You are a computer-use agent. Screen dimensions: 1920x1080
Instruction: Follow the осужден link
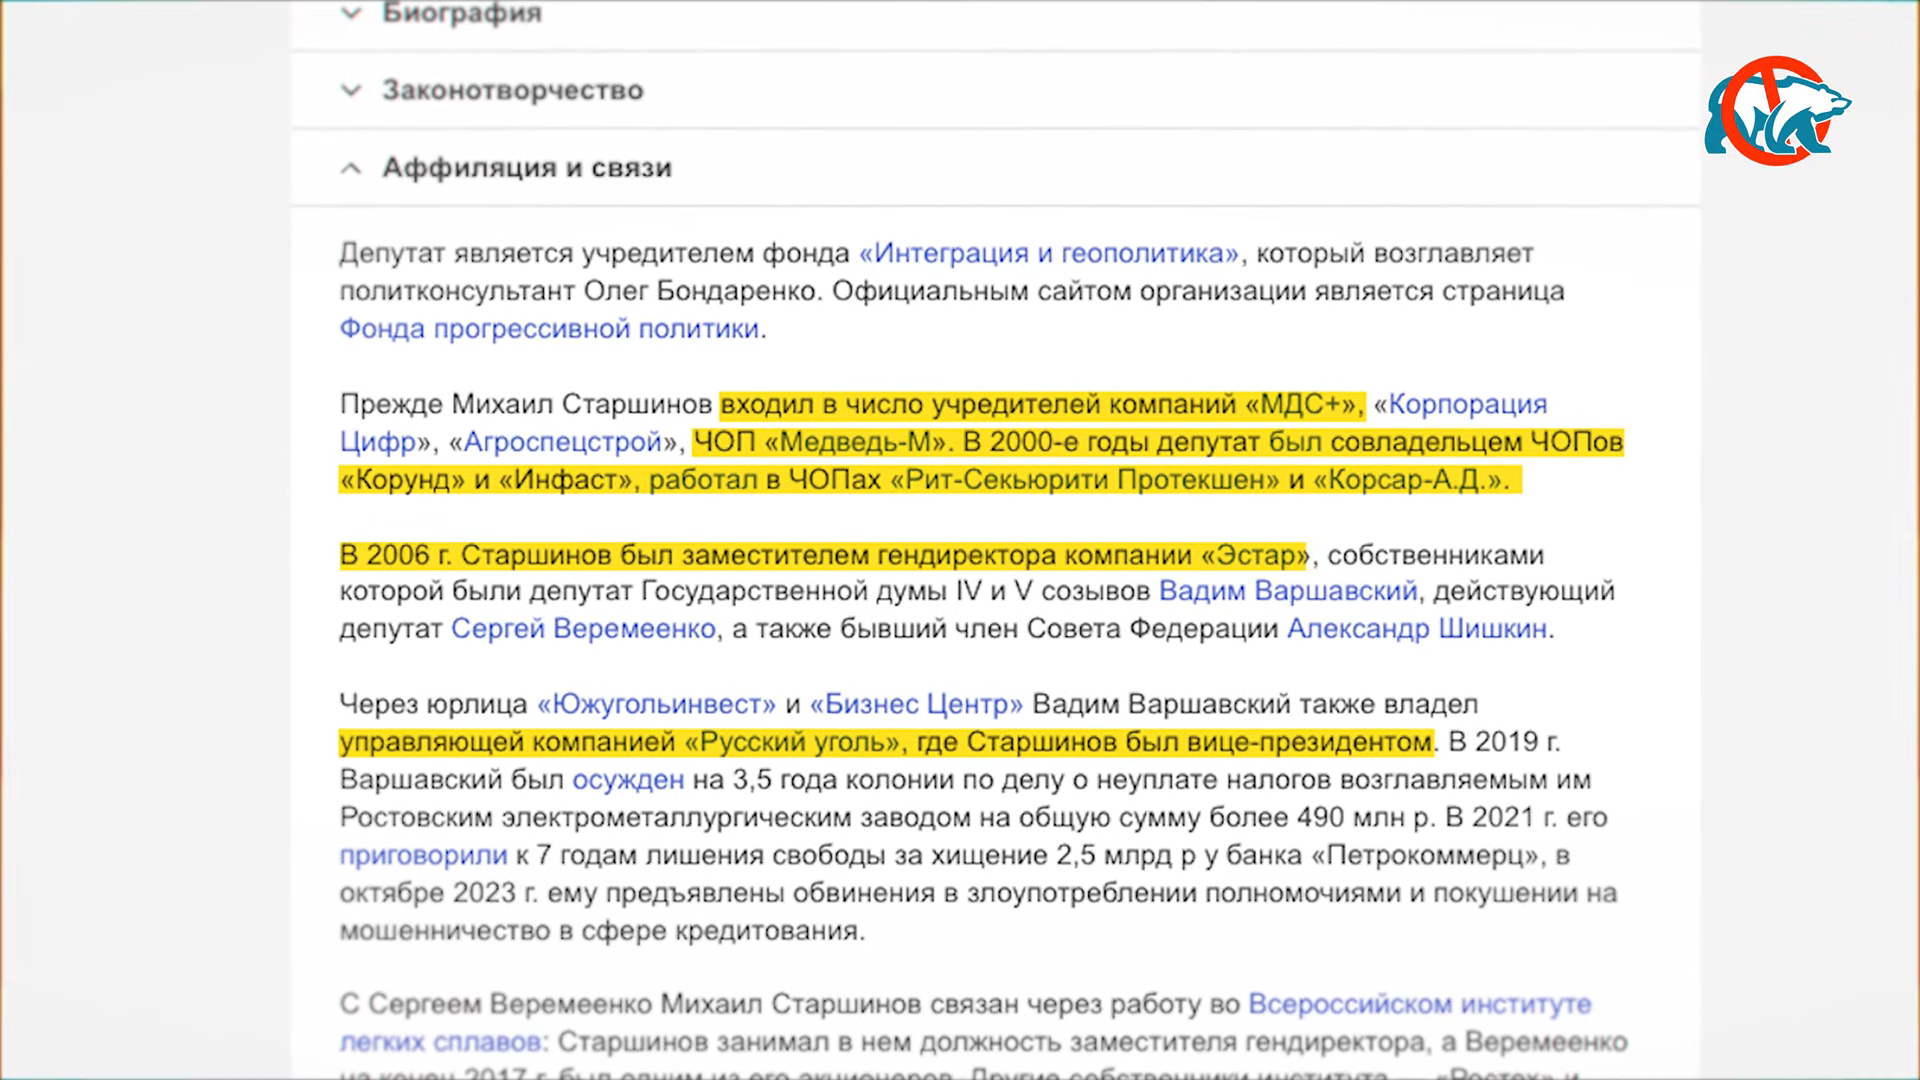628,779
